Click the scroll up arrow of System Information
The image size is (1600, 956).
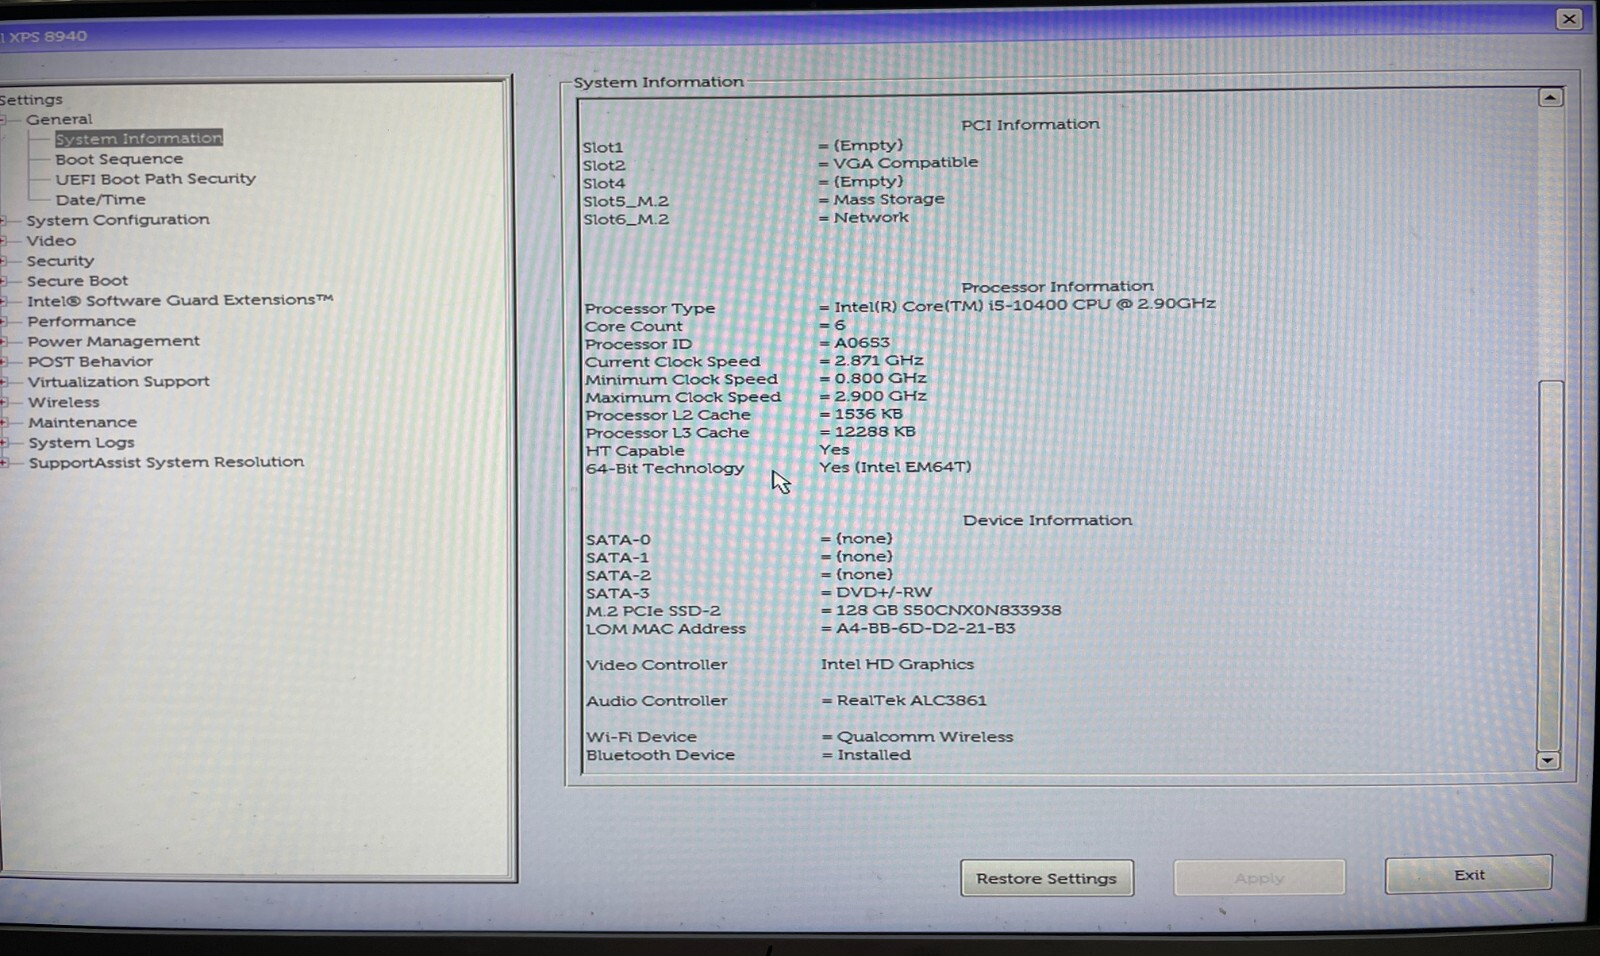click(1550, 98)
